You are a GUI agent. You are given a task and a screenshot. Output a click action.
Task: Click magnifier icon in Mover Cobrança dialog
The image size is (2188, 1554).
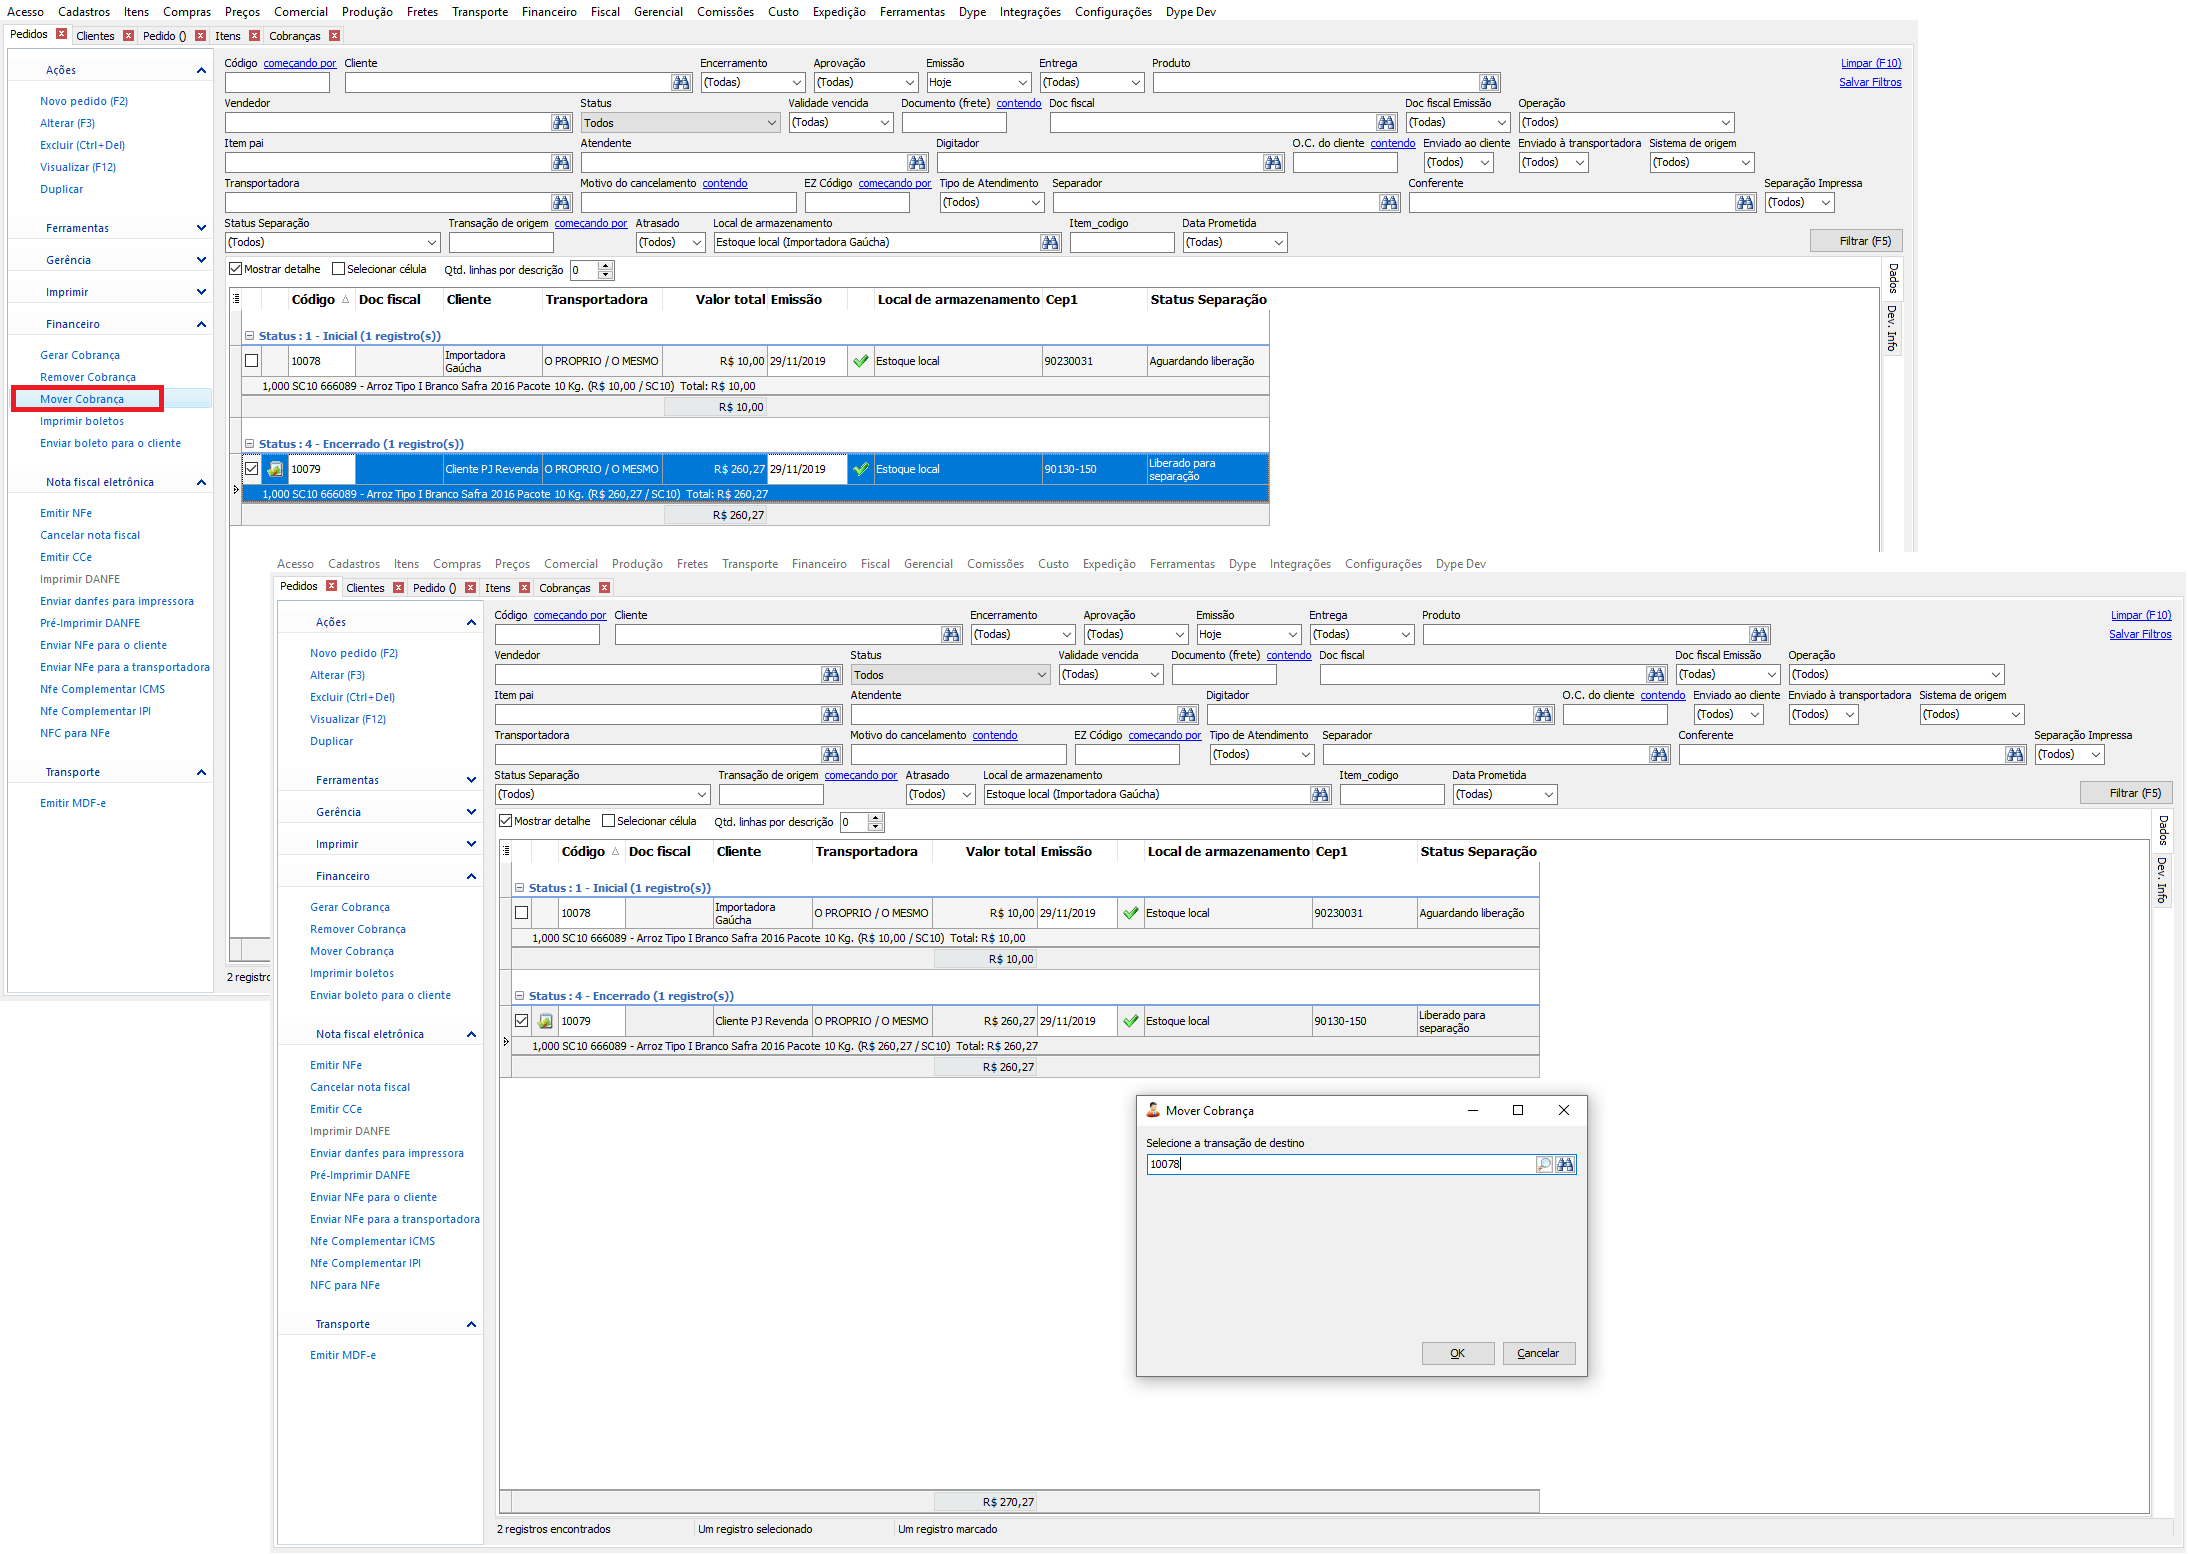1544,1164
